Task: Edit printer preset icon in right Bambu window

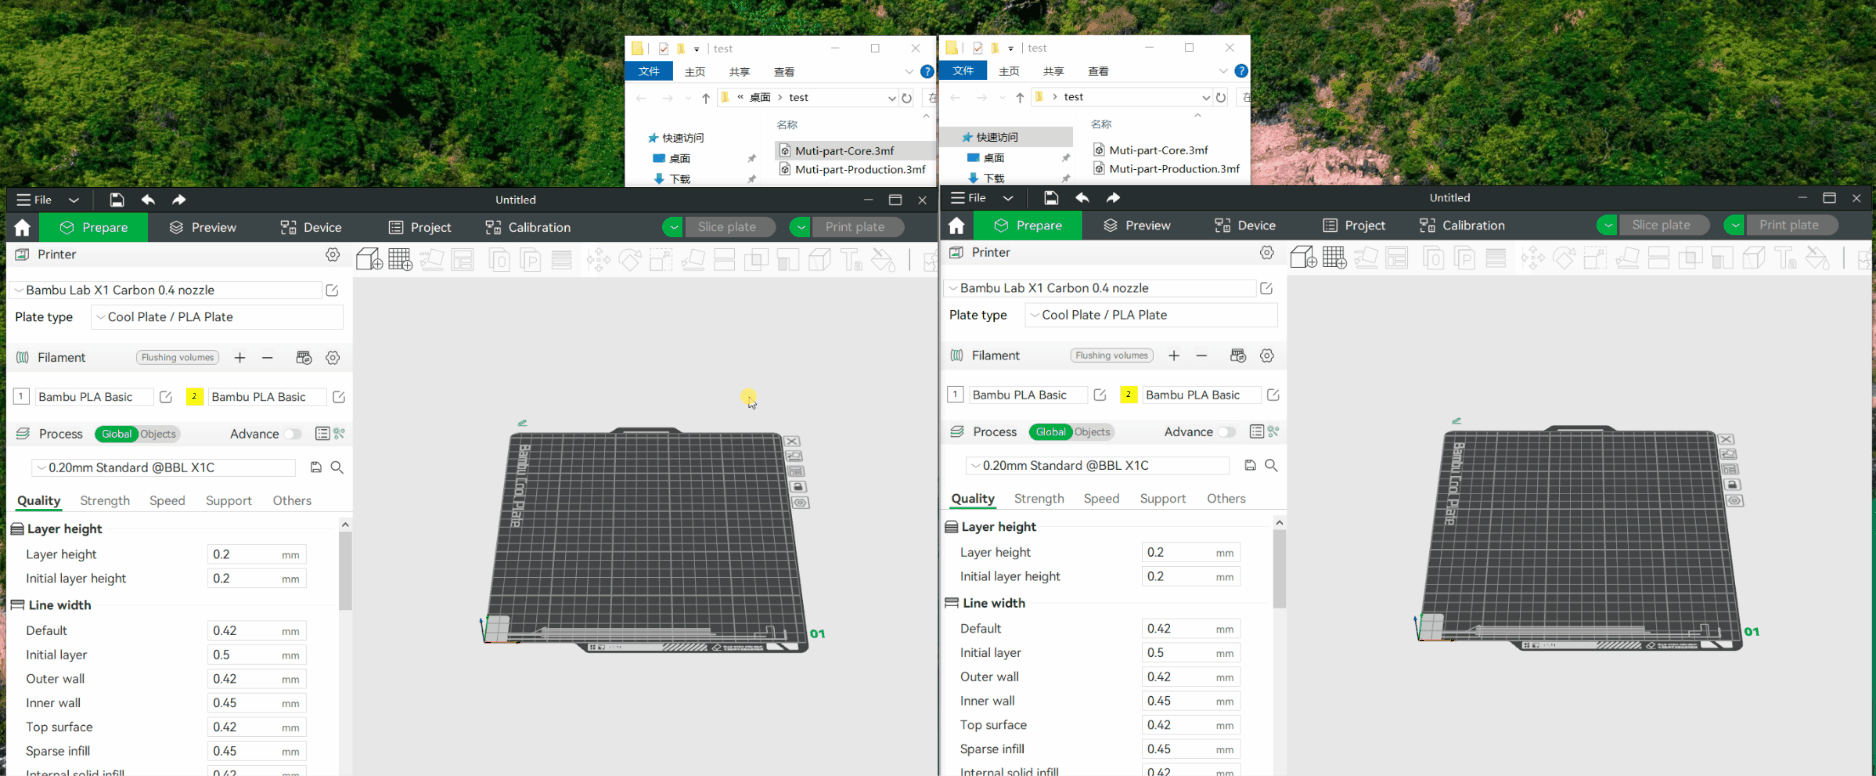Action: click(1266, 288)
